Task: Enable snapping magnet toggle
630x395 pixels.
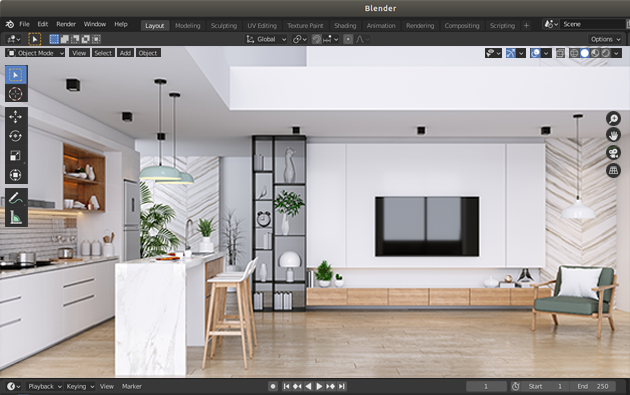Action: click(x=317, y=39)
